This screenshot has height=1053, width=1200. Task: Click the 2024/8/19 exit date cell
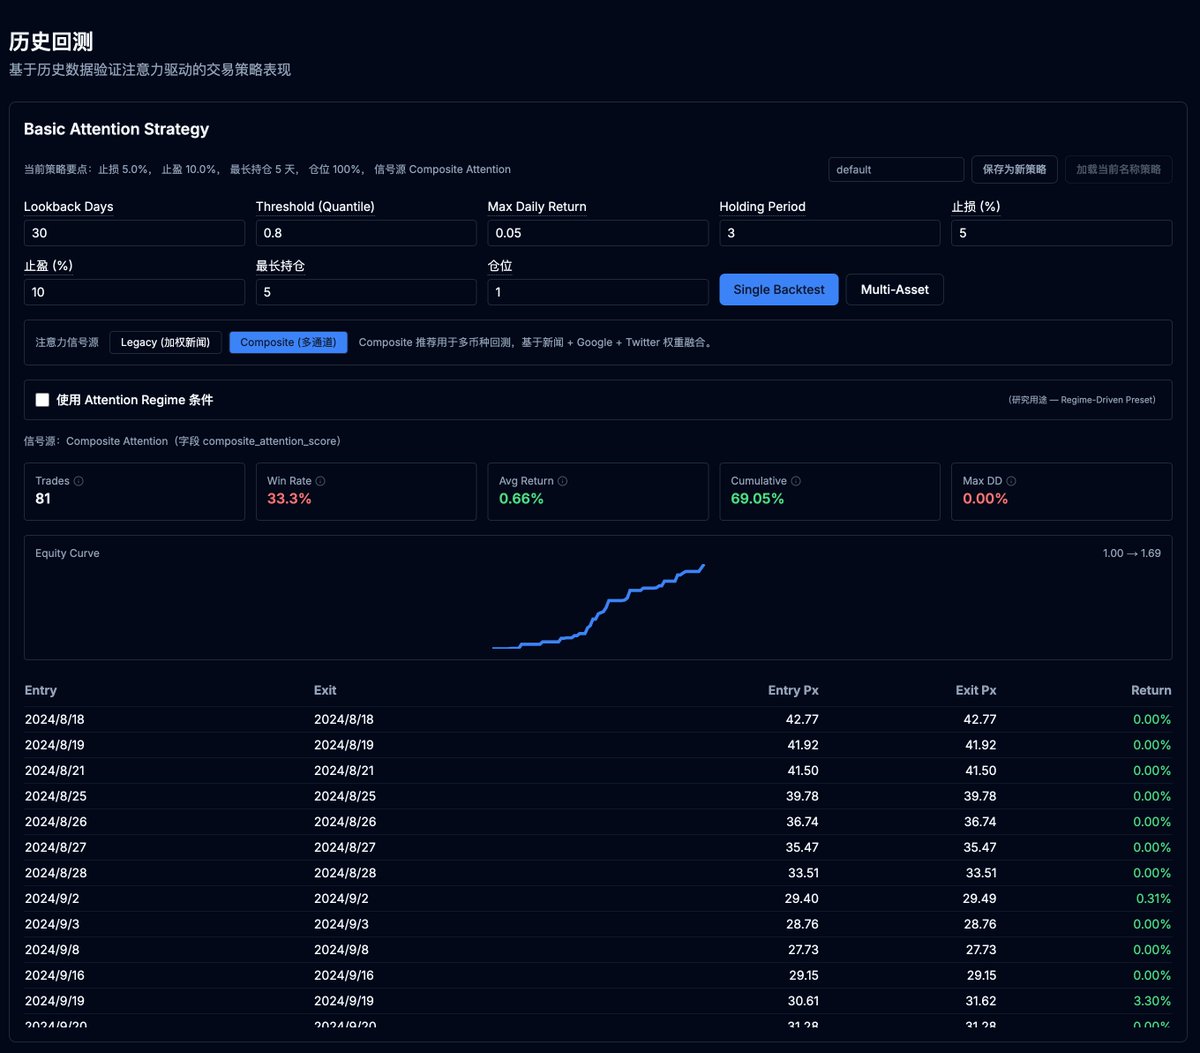tap(344, 745)
